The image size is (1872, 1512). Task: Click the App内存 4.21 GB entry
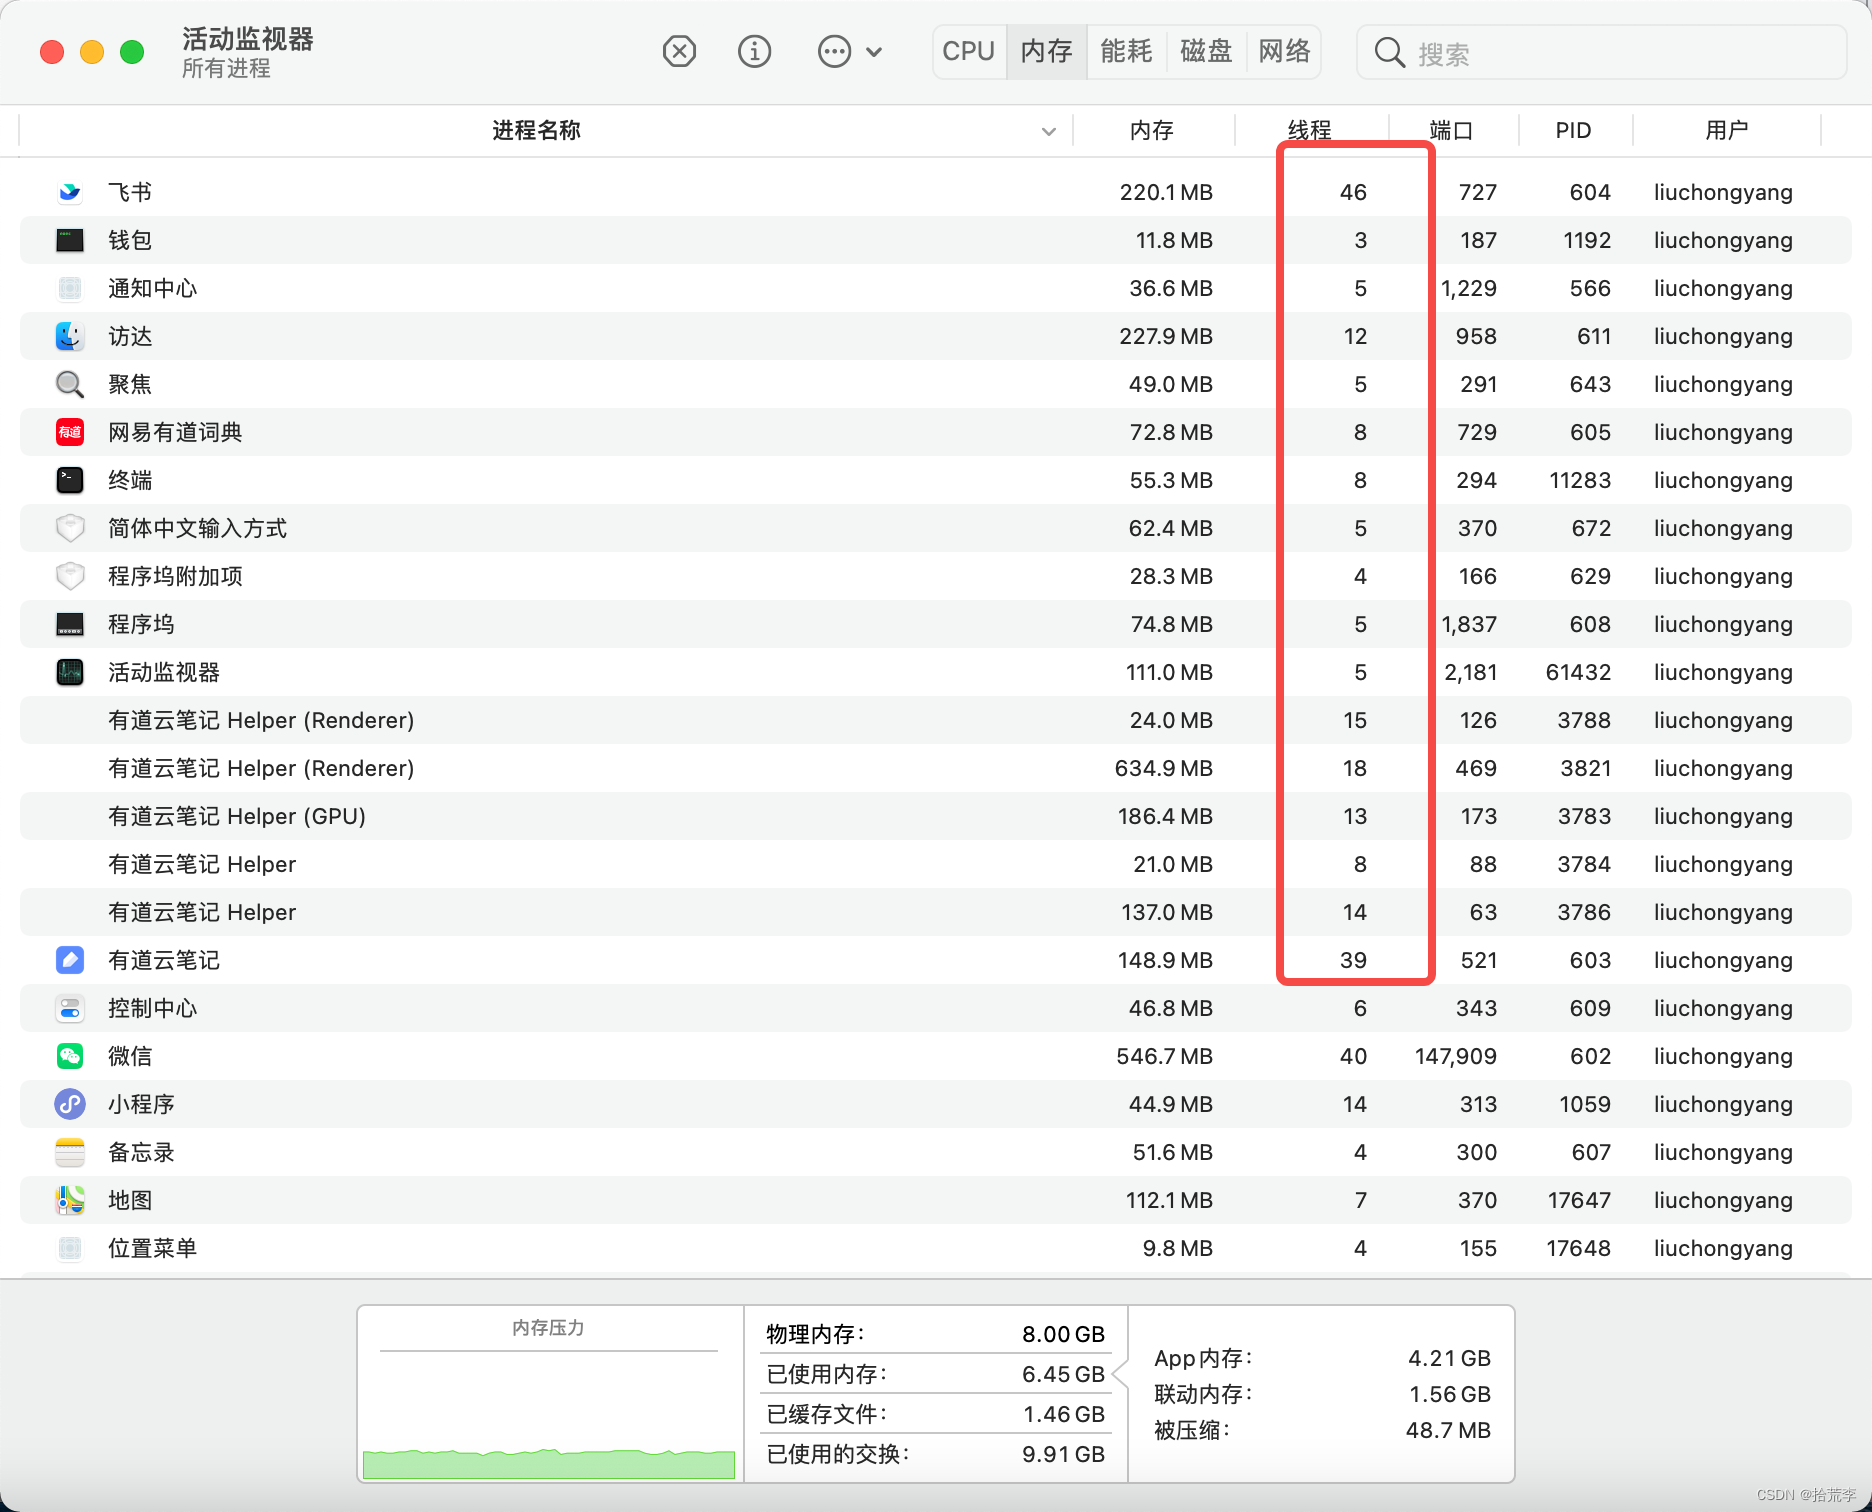coord(1322,1358)
